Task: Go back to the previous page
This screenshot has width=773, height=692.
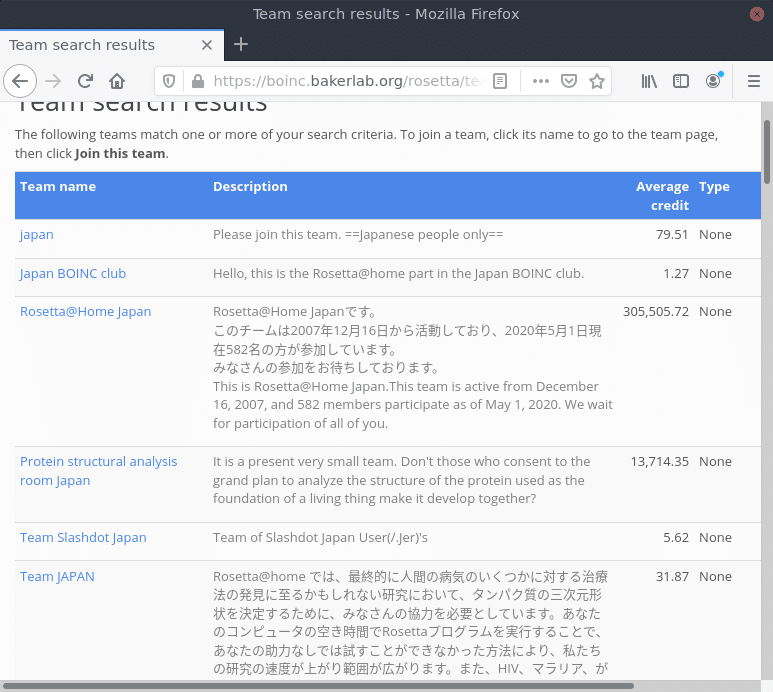Action: coord(20,81)
